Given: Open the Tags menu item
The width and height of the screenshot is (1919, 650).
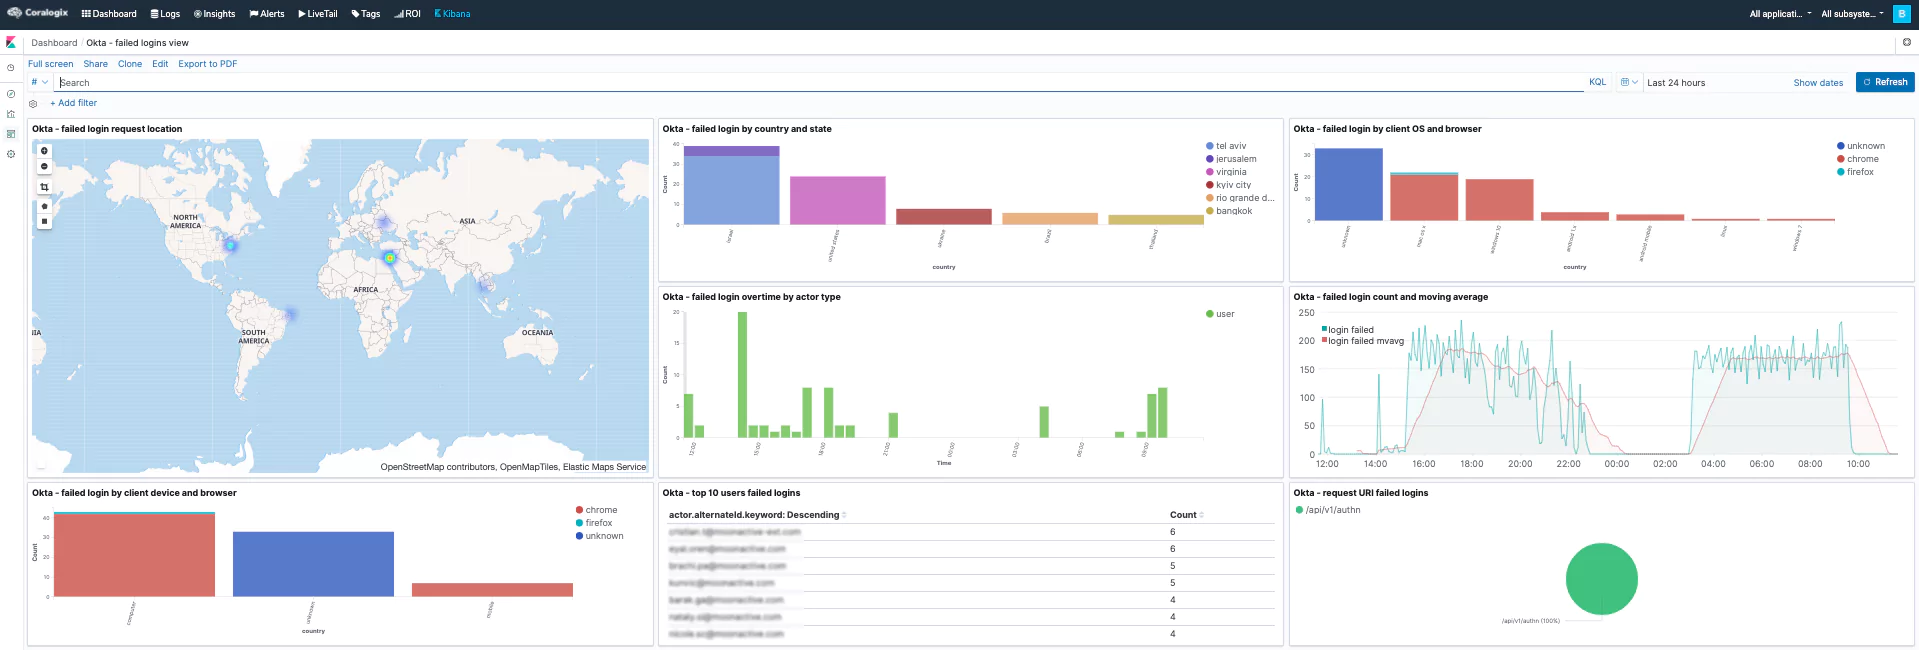Looking at the screenshot, I should (366, 14).
